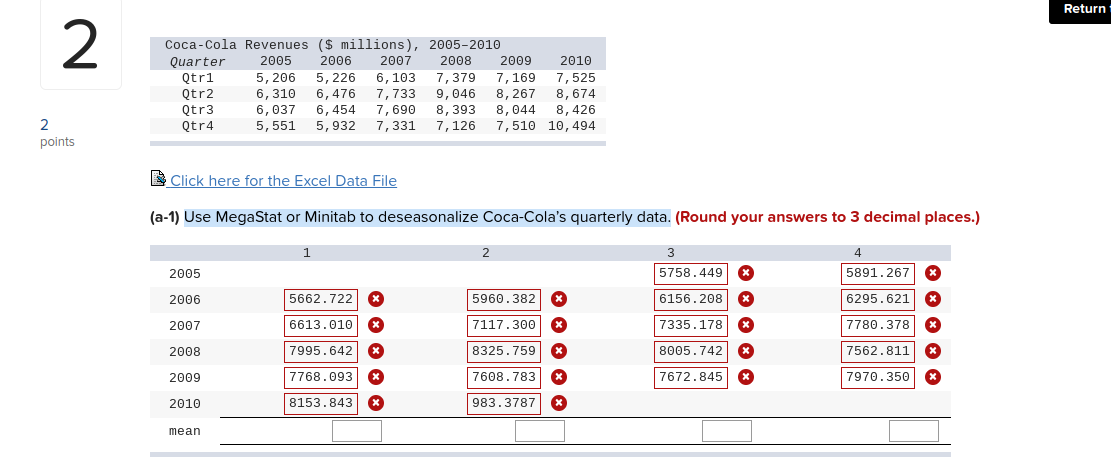1111x469 pixels.
Task: Click the red X icon beside 7117.300
Action: tap(559, 325)
